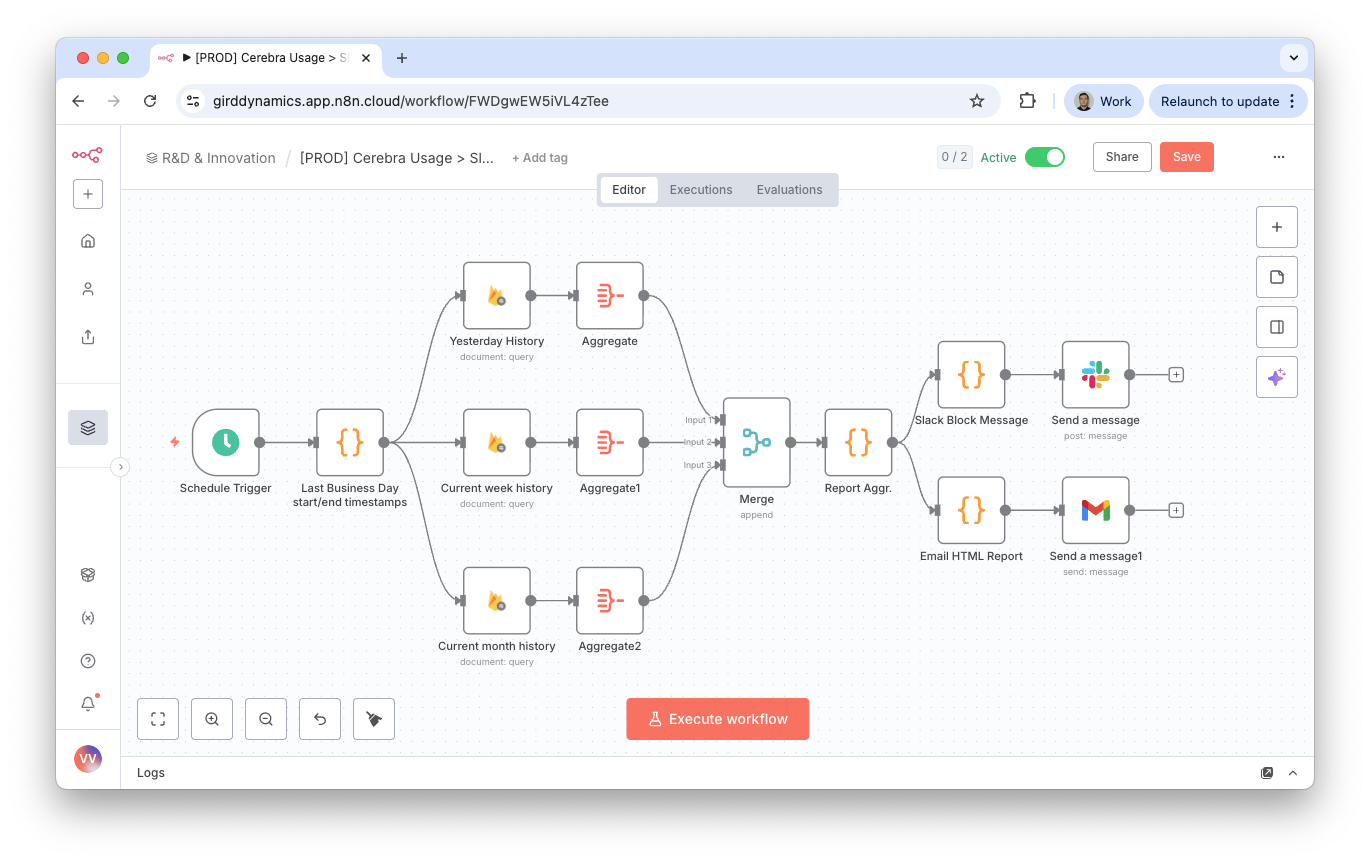Image resolution: width=1370 pixels, height=863 pixels.
Task: Open the Email HTML Report node
Action: (x=971, y=510)
